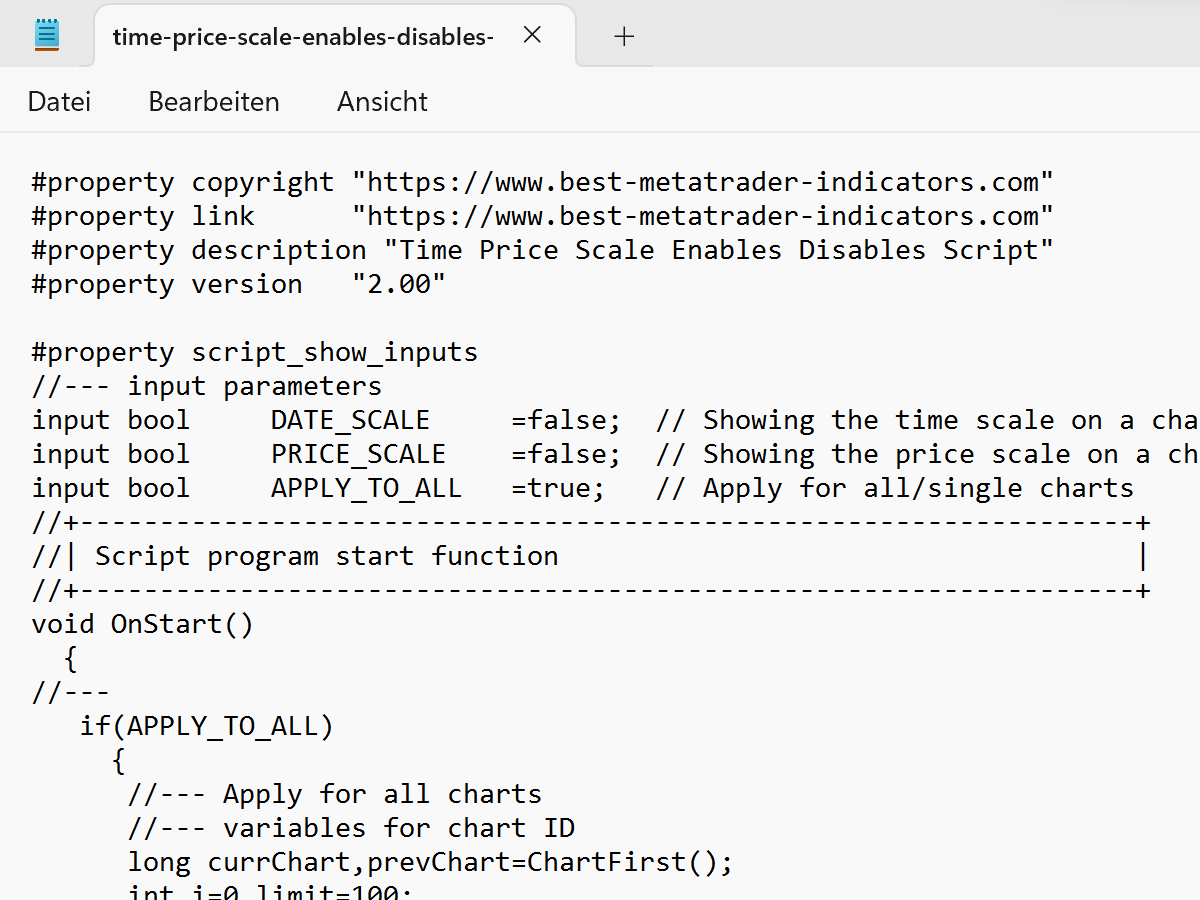Click the "Apply for all charts" comment line

381,795
